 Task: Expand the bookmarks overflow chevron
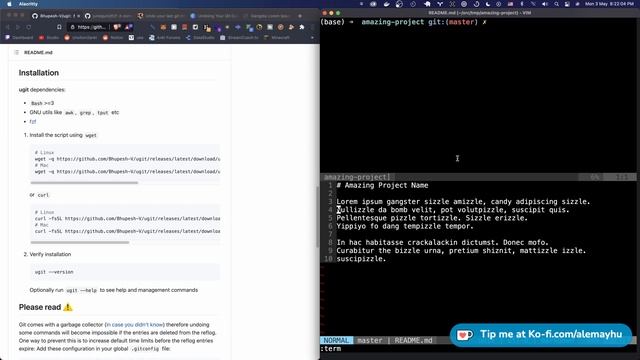tap(312, 38)
